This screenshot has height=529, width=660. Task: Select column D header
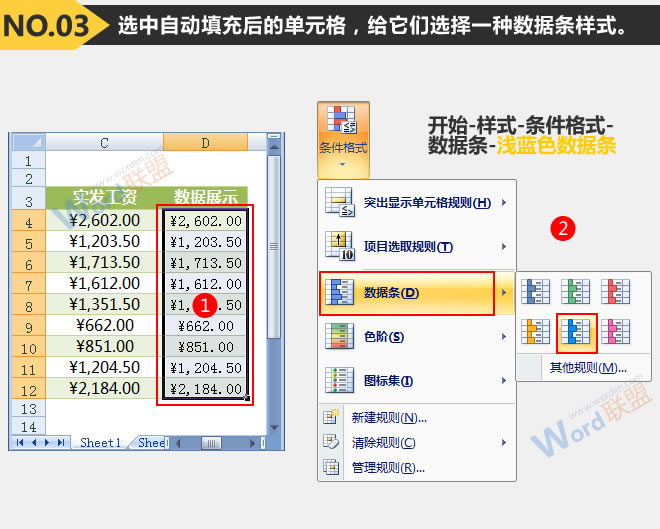[205, 143]
